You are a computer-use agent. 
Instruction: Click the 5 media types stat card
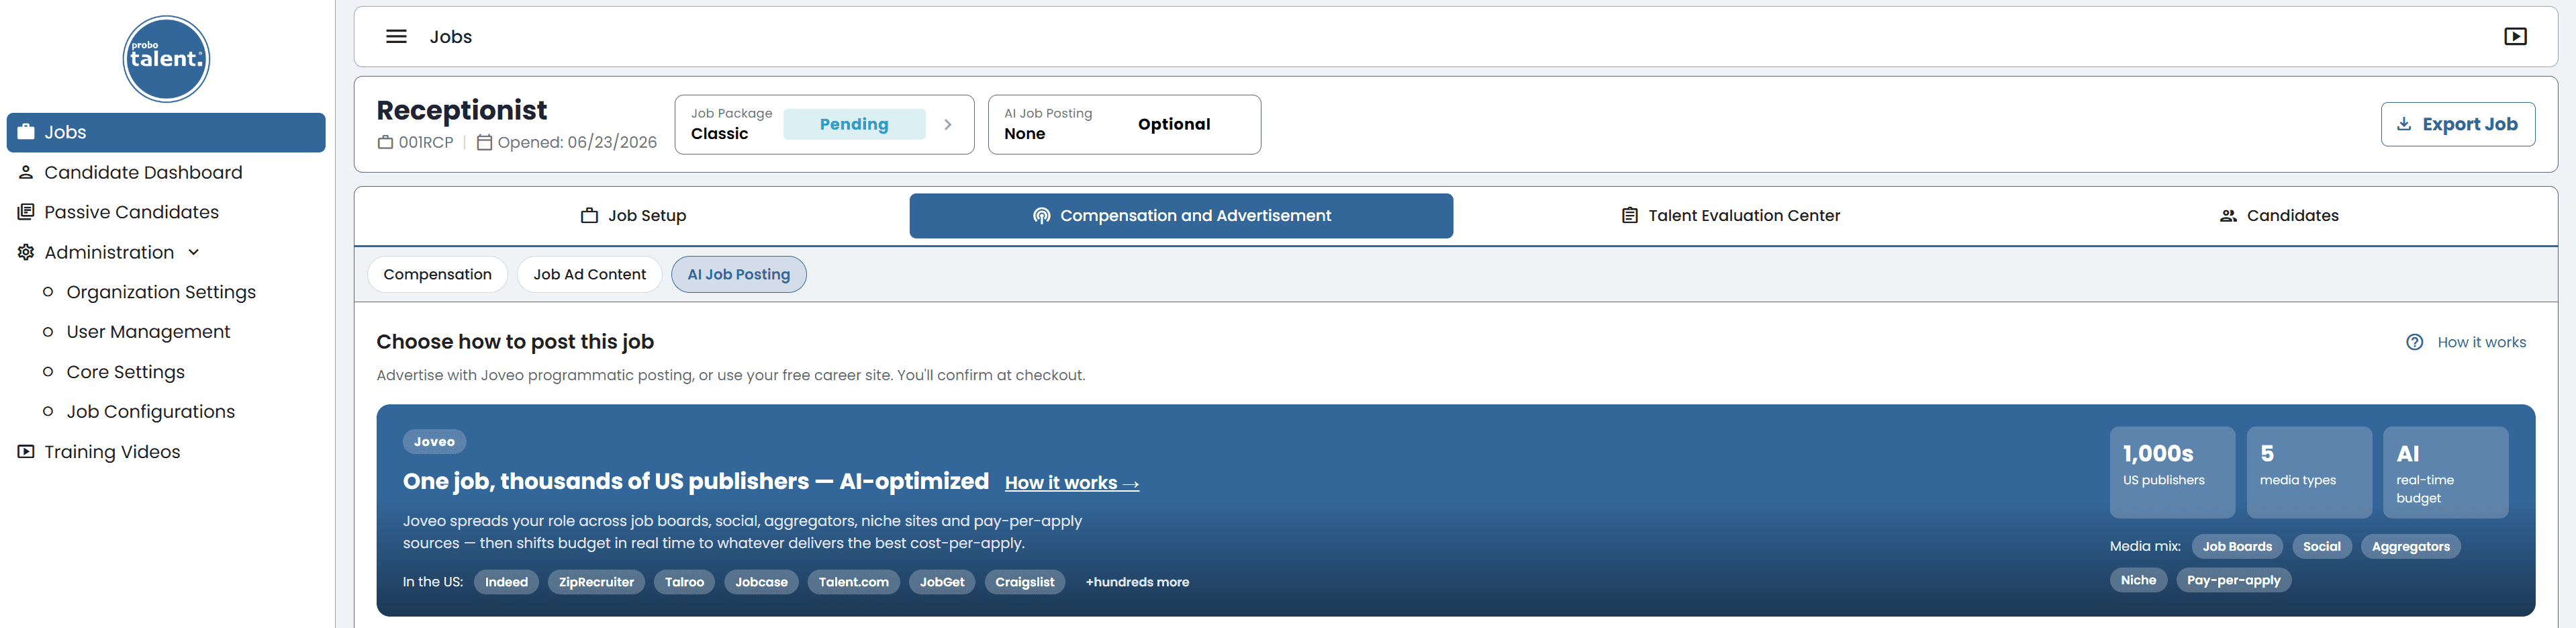click(x=2309, y=472)
